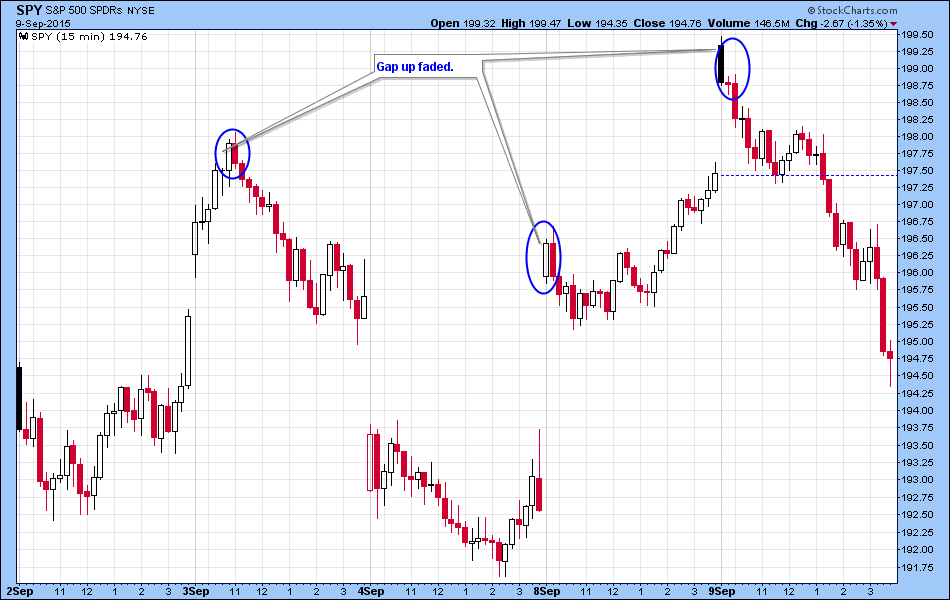Screen dimensions: 950x600
Task: Click the last red candle at the 9Sep close
Action: (890, 355)
